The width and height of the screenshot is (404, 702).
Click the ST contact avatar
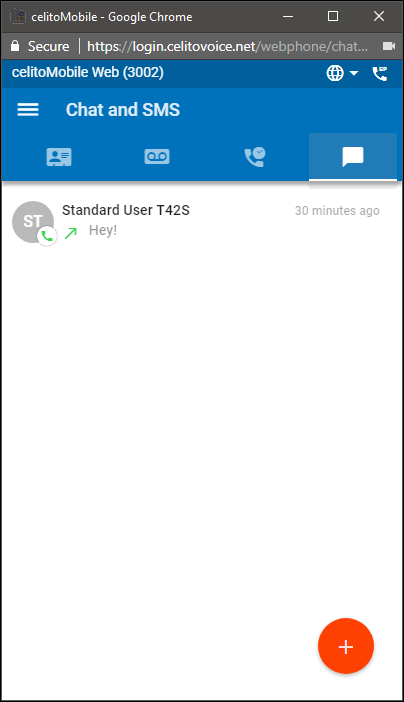[33, 222]
